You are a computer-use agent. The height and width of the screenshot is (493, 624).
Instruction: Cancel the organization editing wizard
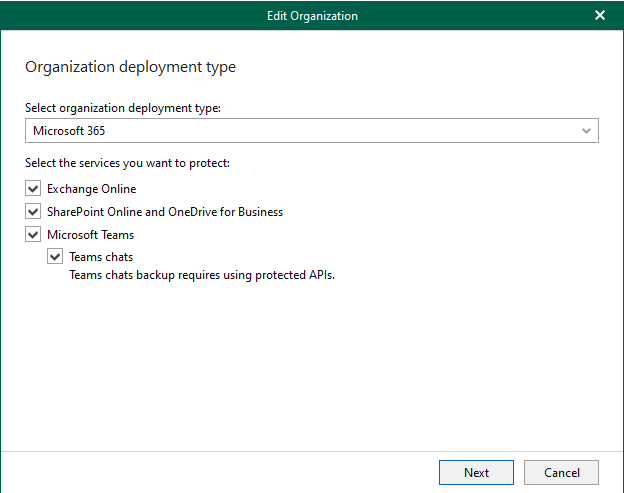(x=561, y=473)
